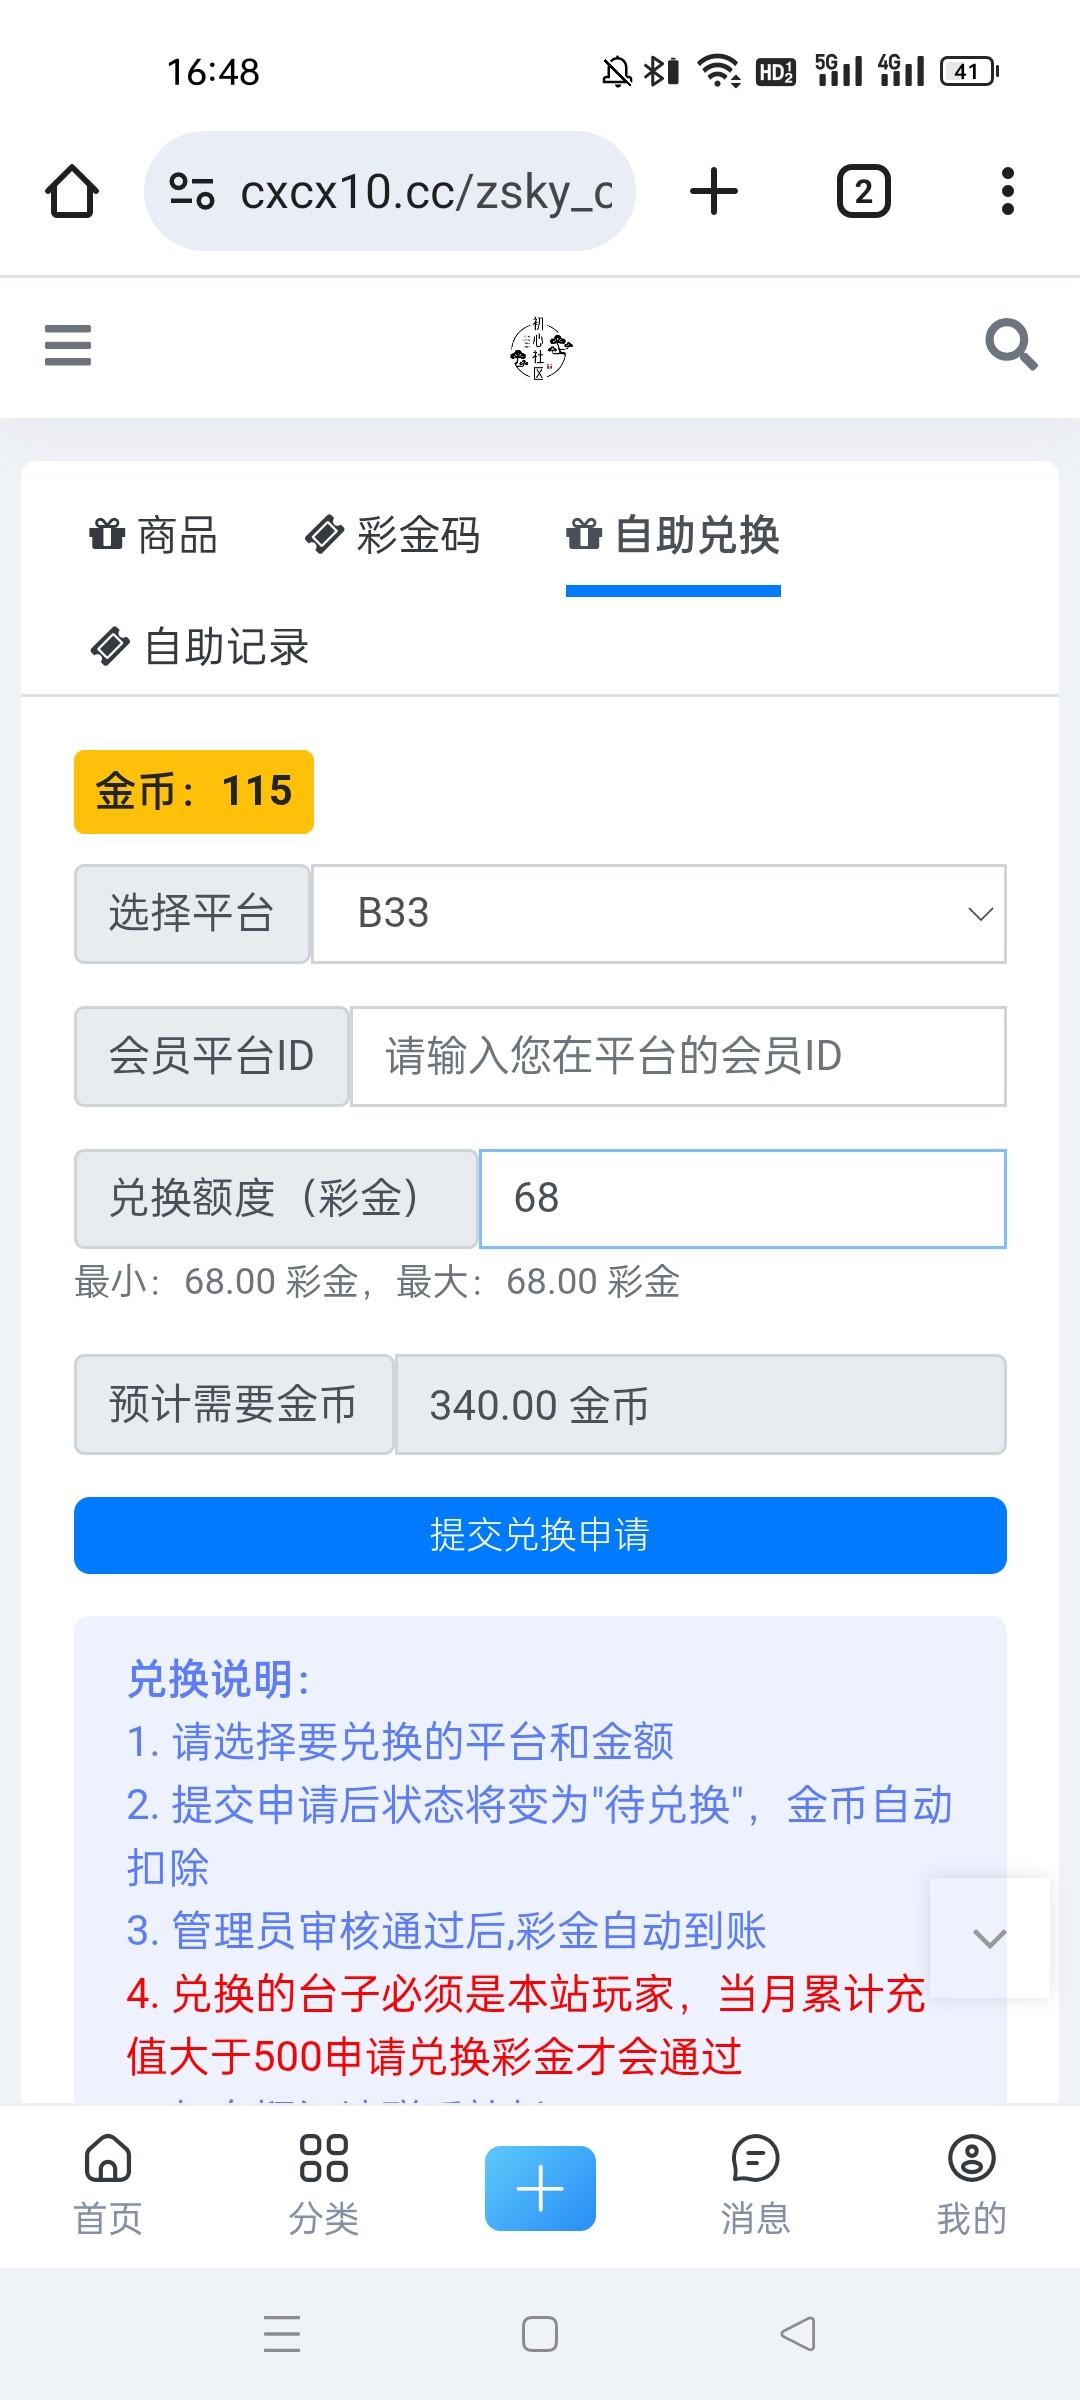Screen dimensions: 1080x2400
Task: Switch to the 商品 tab
Action: pos(154,536)
